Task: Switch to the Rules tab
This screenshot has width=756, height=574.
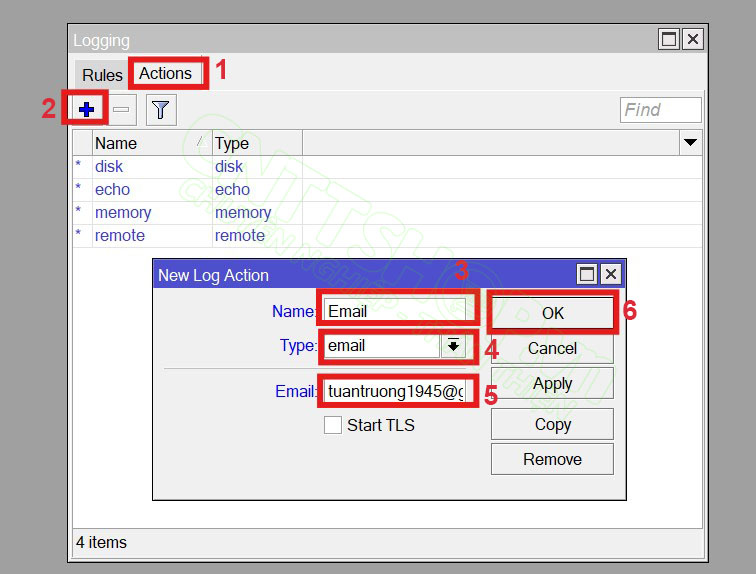Action: pos(102,75)
